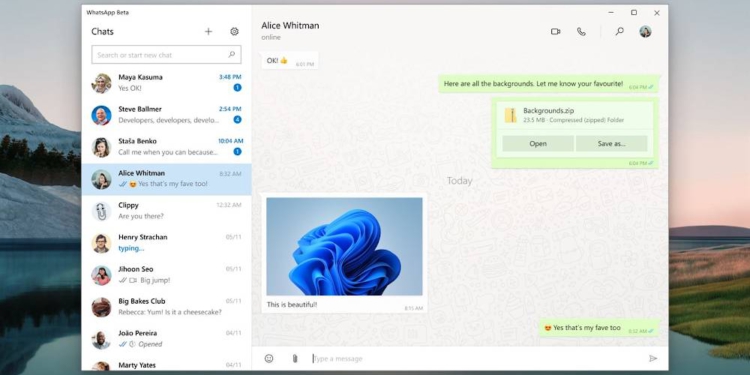Image resolution: width=750 pixels, height=375 pixels.
Task: Open the Clippy chat
Action: [166, 211]
